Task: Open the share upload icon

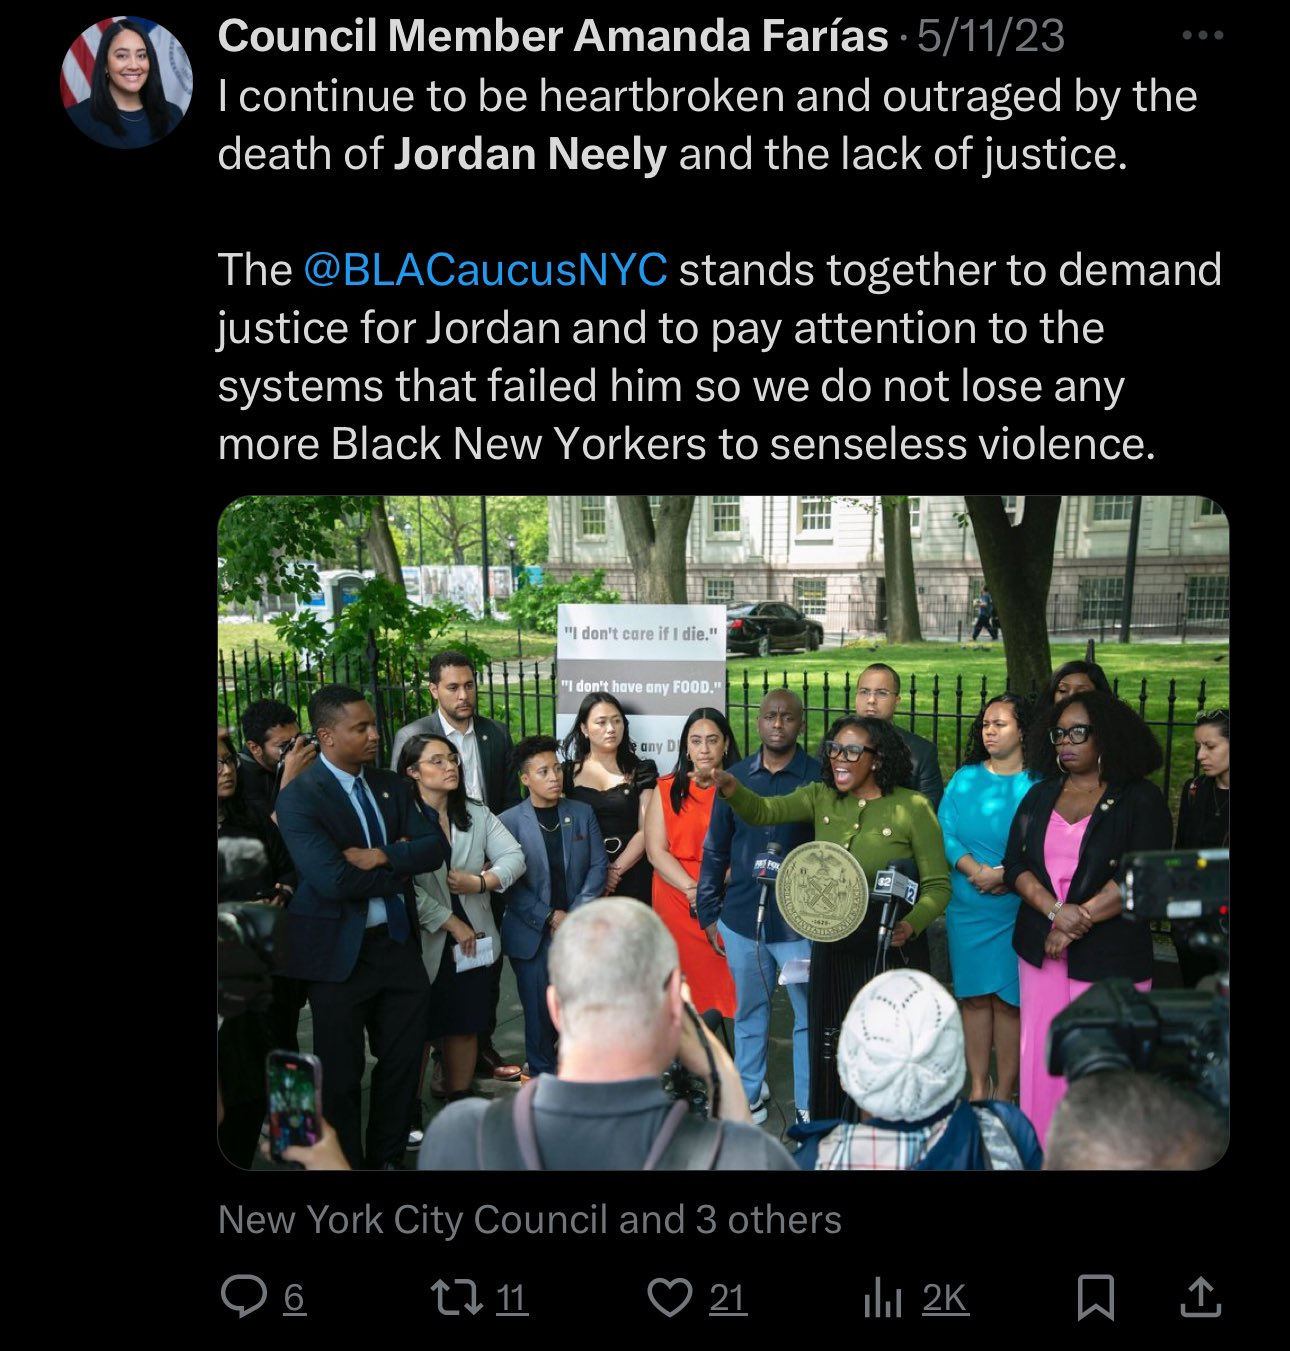Action: point(1200,1298)
